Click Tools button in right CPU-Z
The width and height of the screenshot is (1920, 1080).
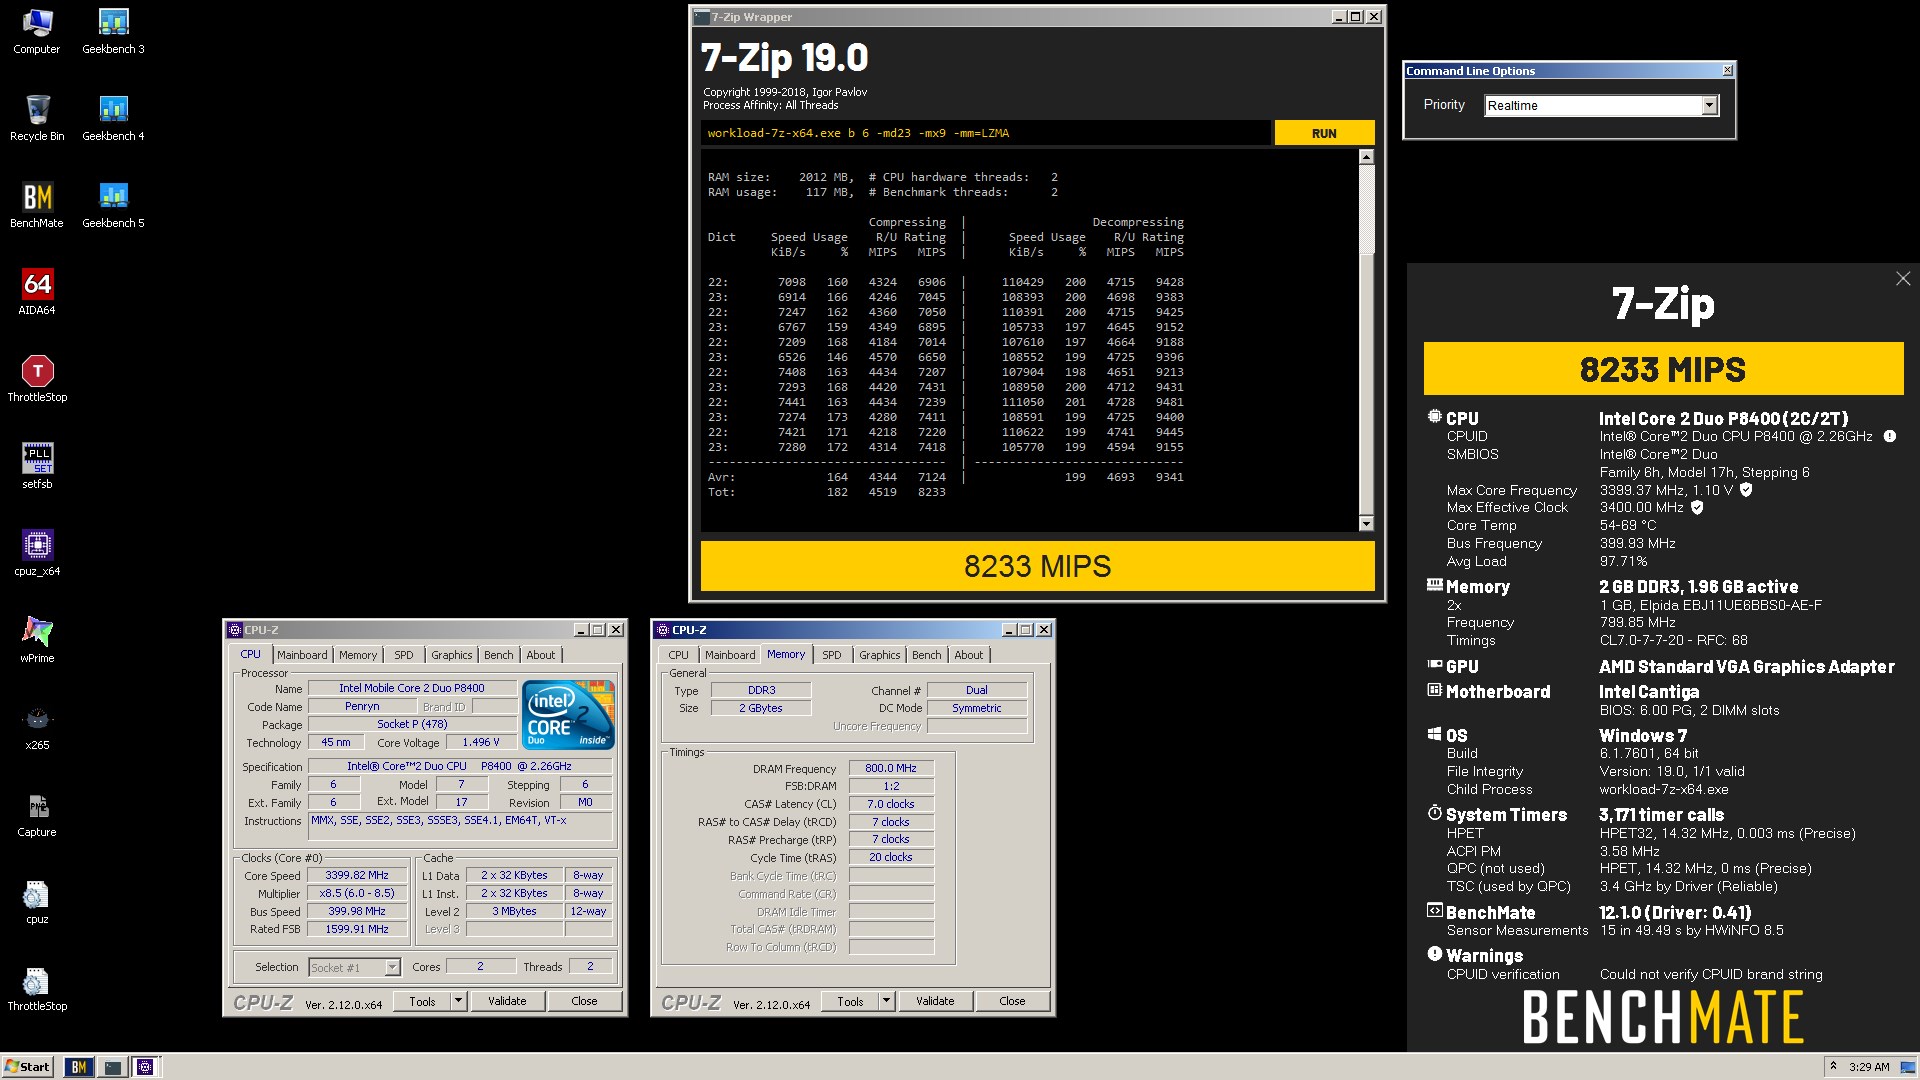pos(850,1001)
